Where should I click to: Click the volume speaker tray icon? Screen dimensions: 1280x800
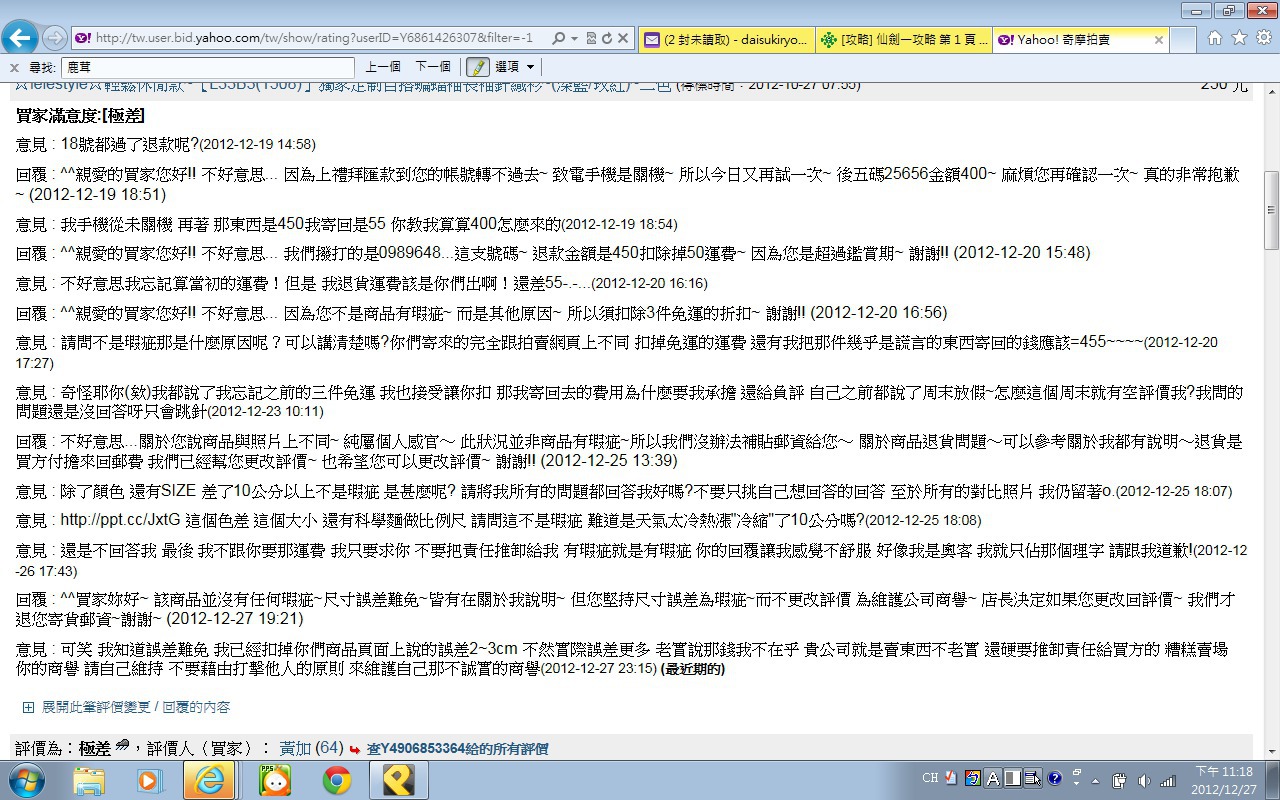click(x=1143, y=780)
